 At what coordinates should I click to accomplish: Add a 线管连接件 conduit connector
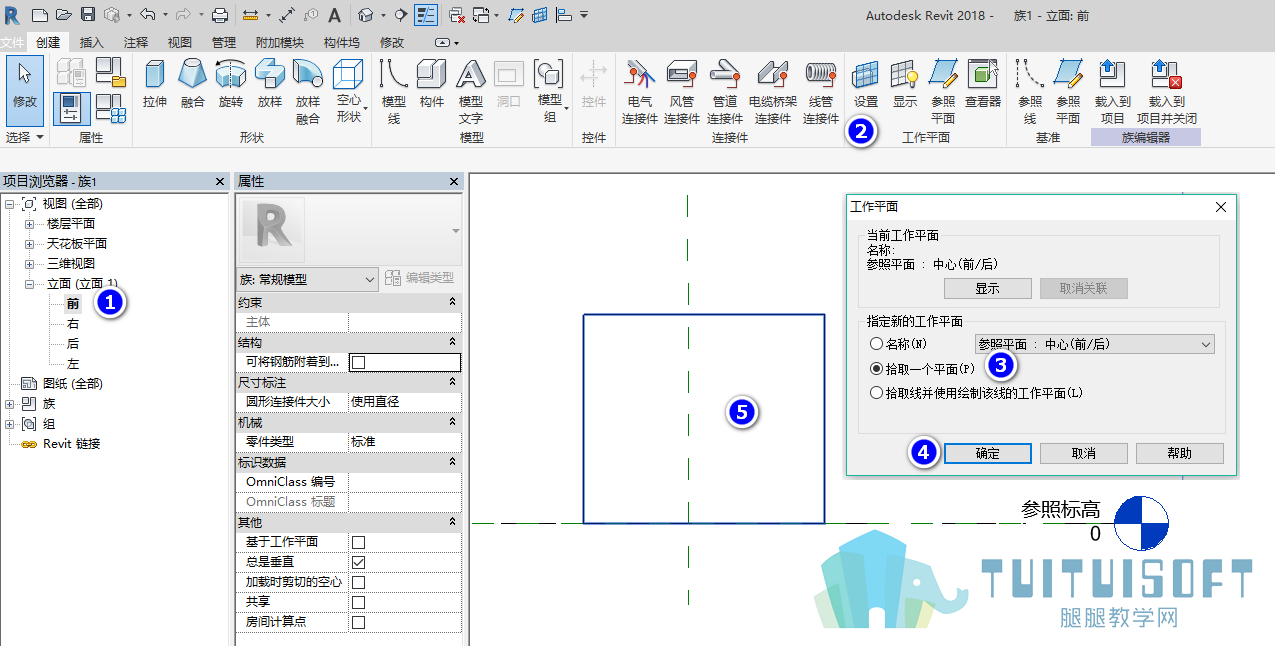tap(821, 91)
